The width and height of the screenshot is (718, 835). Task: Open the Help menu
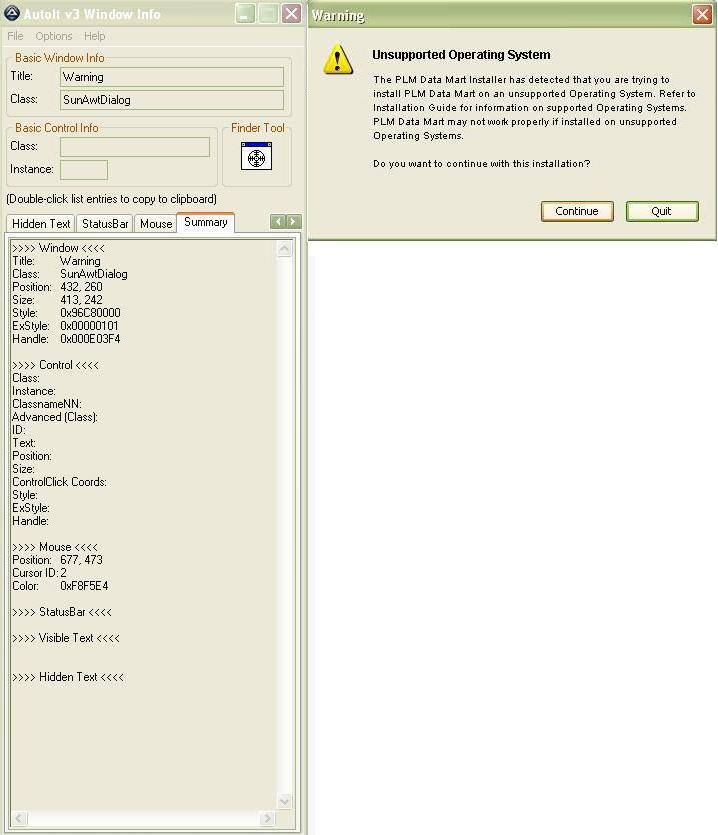(94, 36)
